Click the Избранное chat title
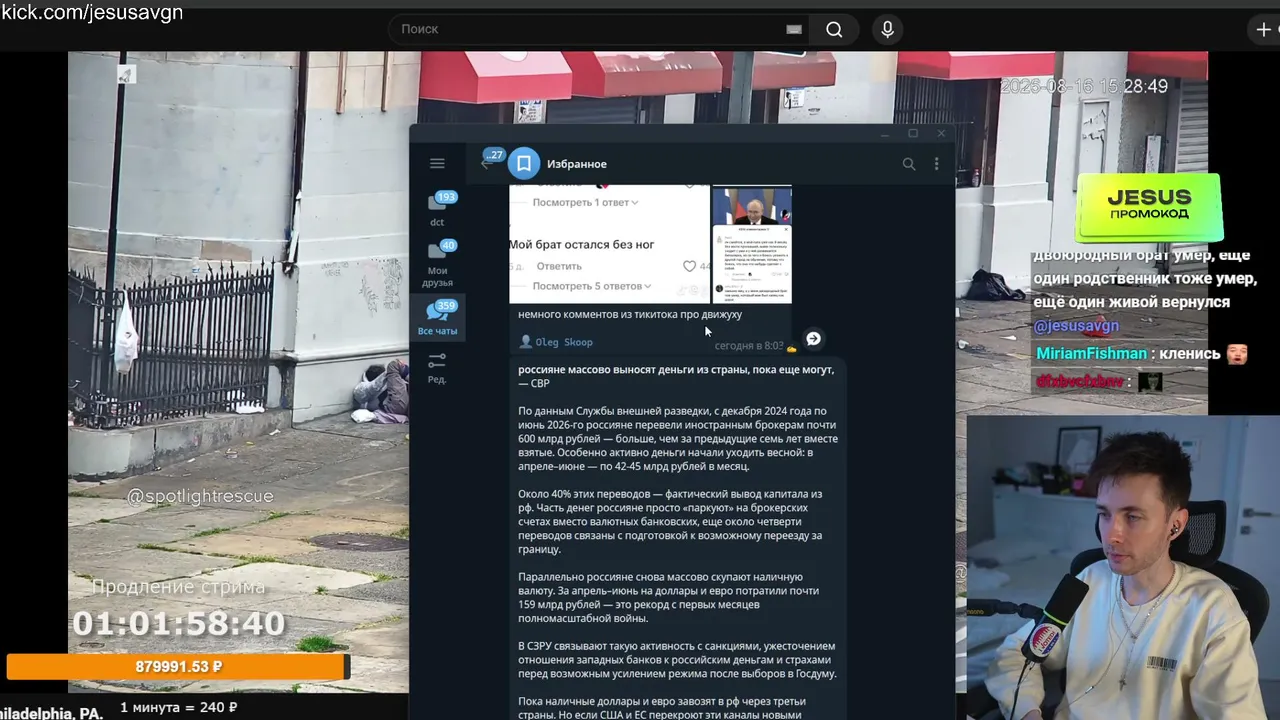Screen dimensions: 1280x720 [x=577, y=164]
